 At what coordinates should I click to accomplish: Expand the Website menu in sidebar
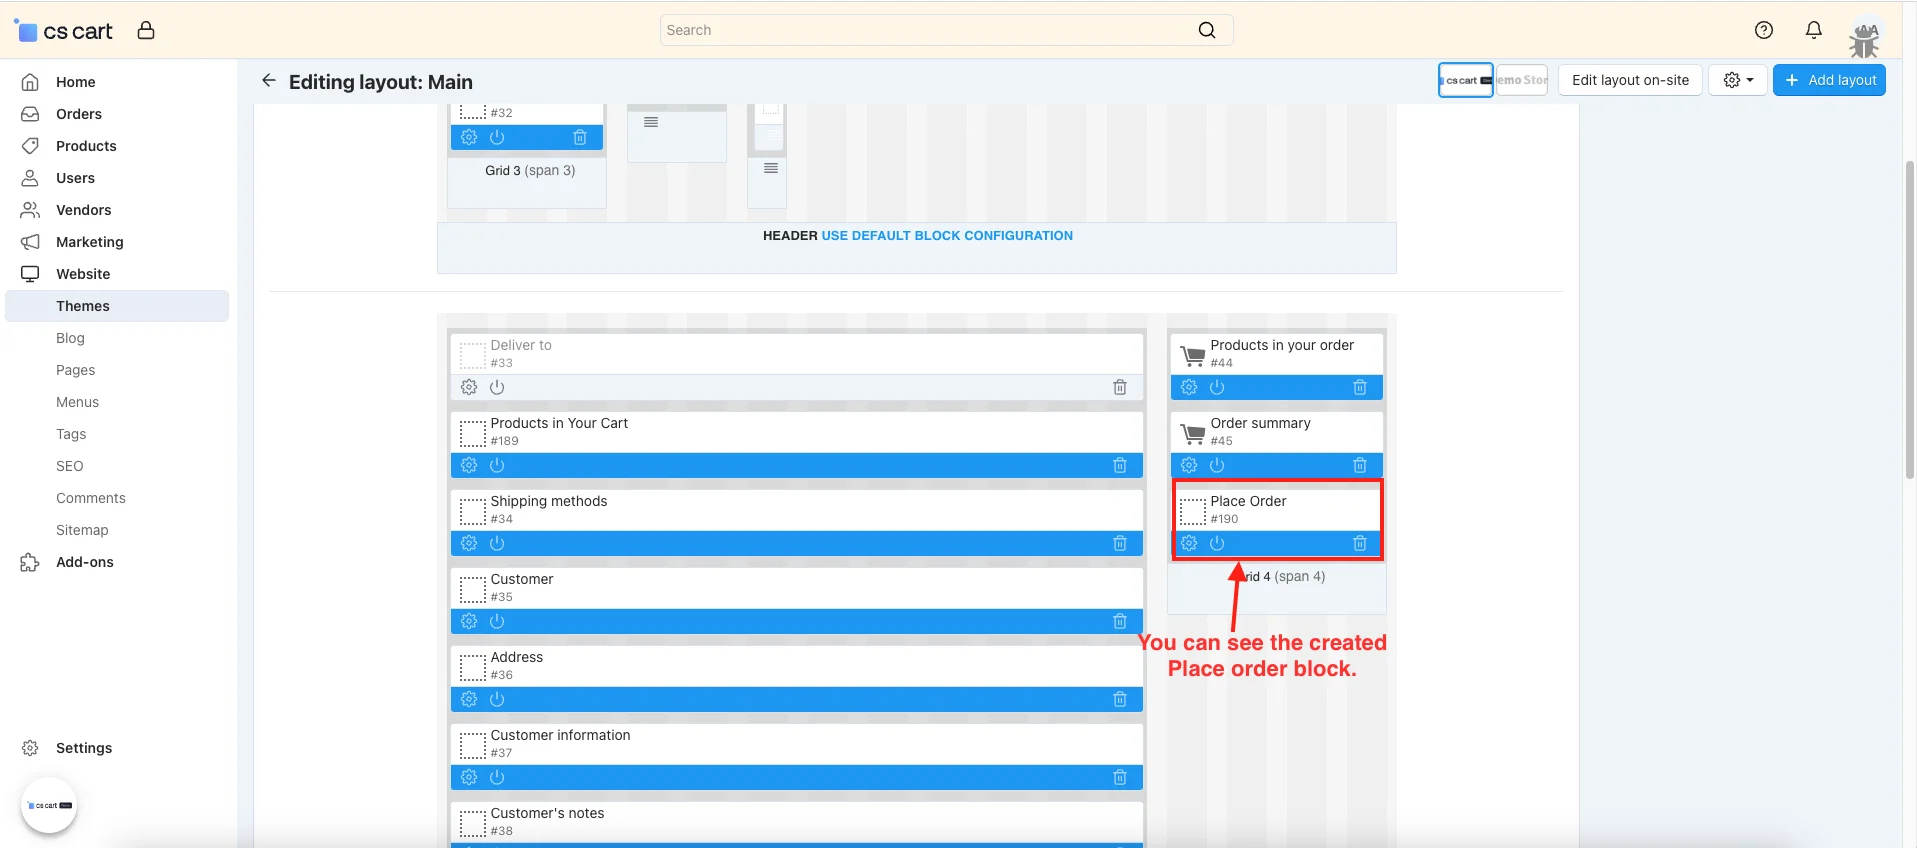pos(83,274)
